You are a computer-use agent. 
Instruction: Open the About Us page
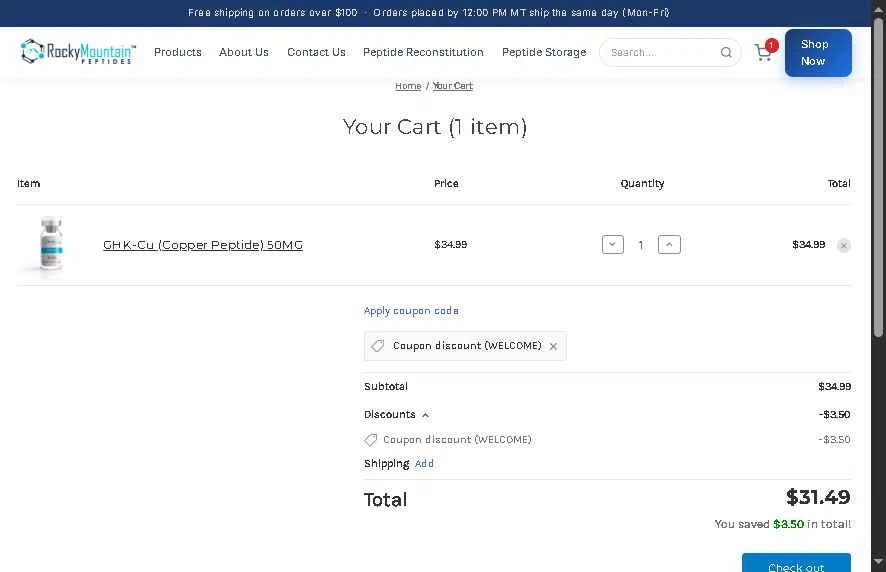pyautogui.click(x=244, y=52)
